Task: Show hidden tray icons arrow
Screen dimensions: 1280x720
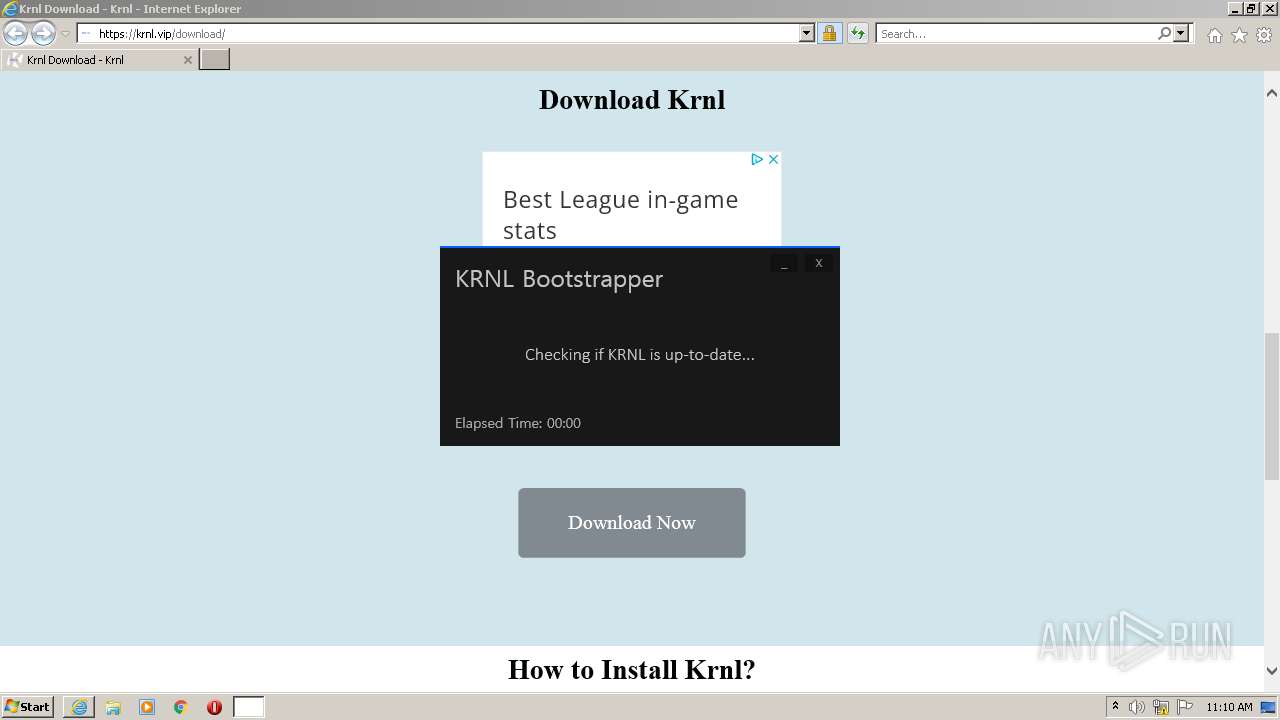Action: click(1116, 707)
